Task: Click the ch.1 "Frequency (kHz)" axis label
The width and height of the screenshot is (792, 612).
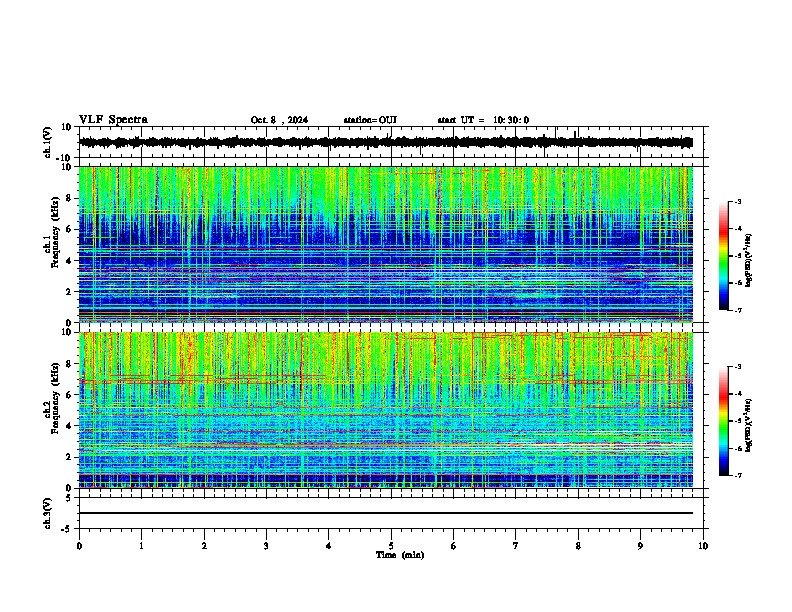Action: (x=55, y=233)
